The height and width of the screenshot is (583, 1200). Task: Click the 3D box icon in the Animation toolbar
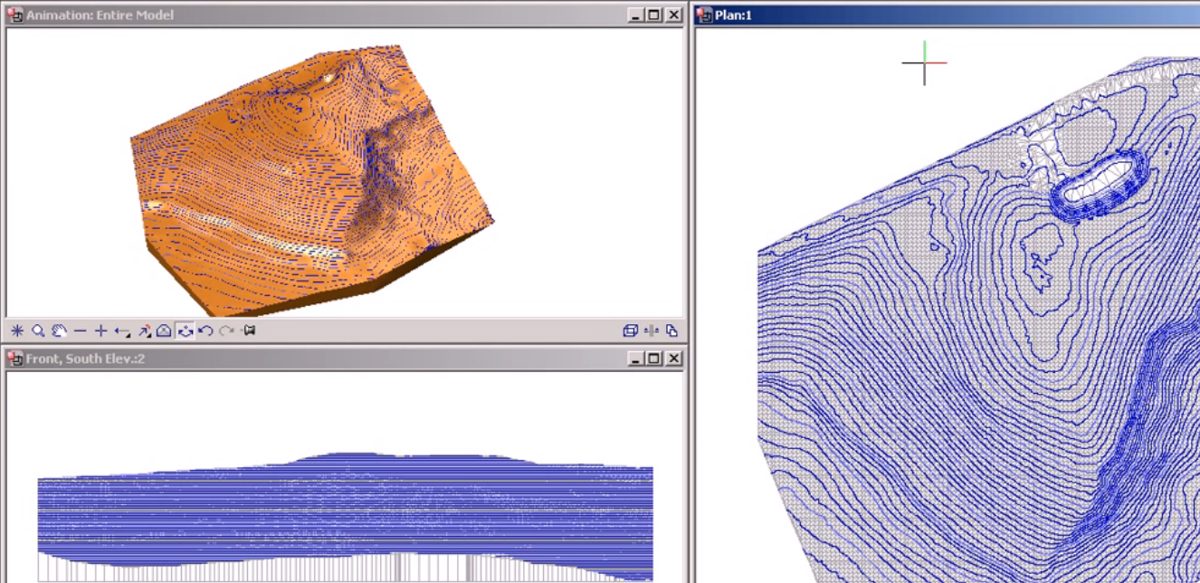630,330
